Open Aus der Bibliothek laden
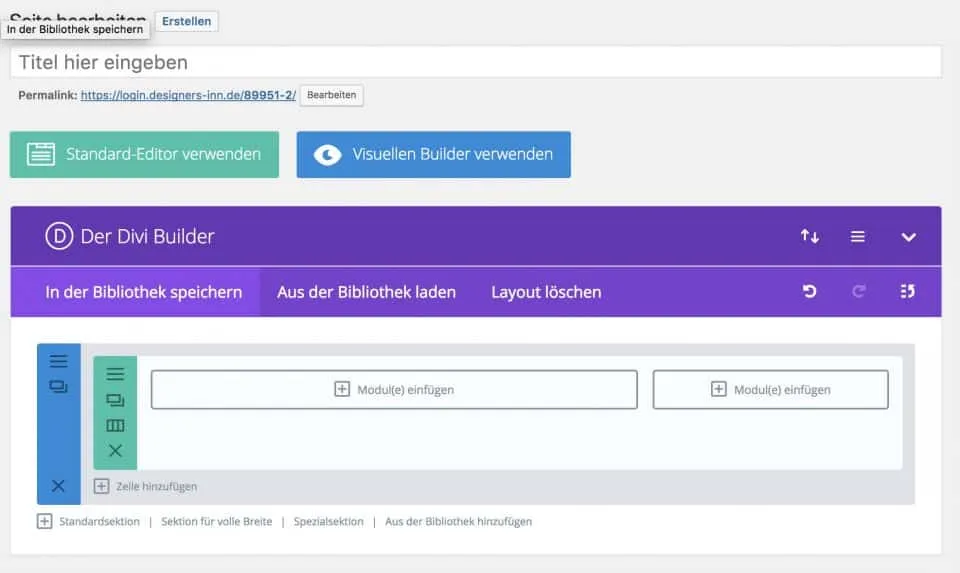This screenshot has width=960, height=573. pyautogui.click(x=366, y=292)
